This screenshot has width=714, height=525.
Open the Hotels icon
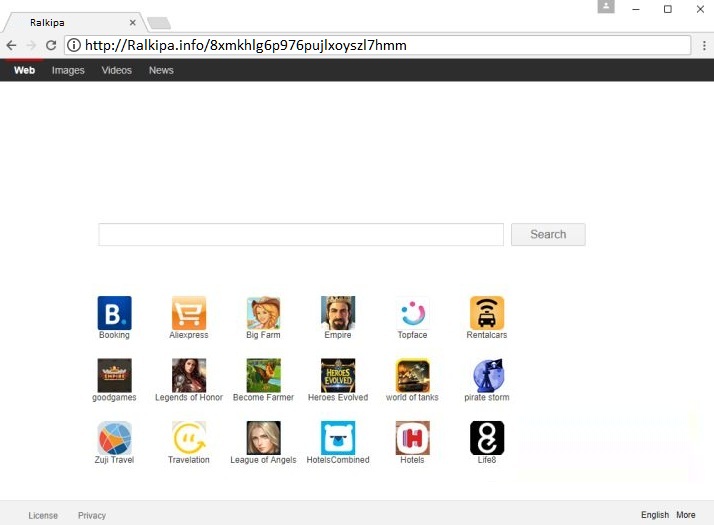(412, 438)
